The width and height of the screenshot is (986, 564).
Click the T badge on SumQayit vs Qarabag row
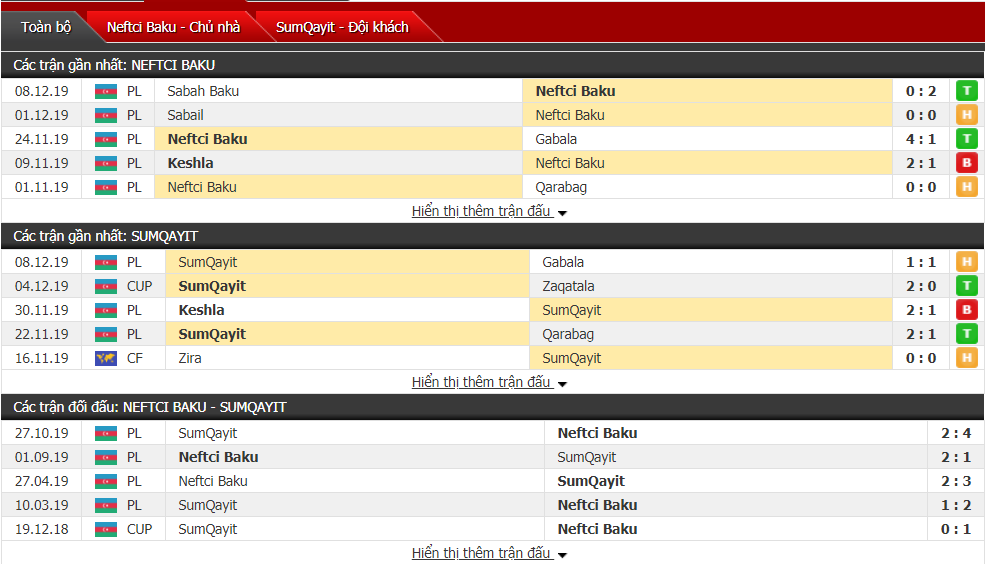coord(967,334)
